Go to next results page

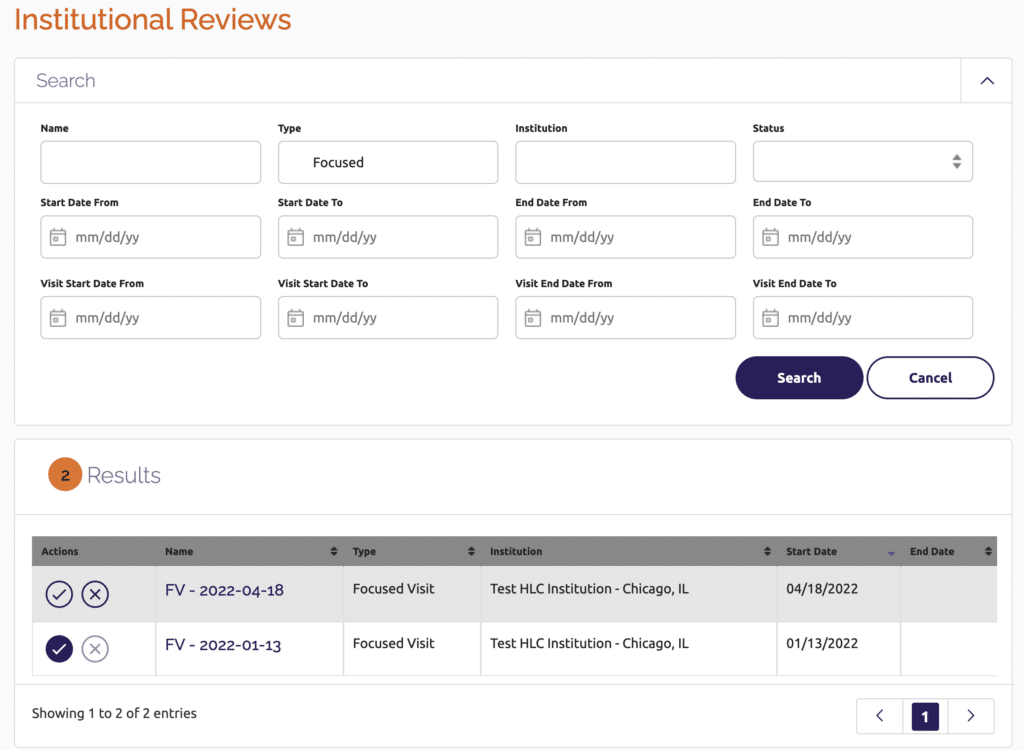point(970,716)
